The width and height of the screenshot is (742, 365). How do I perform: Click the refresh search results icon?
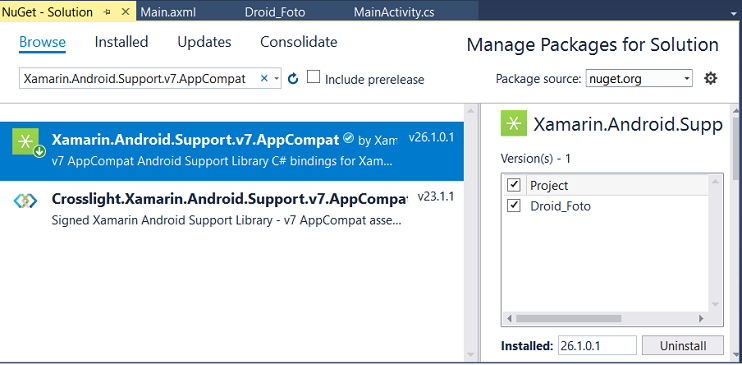(293, 78)
